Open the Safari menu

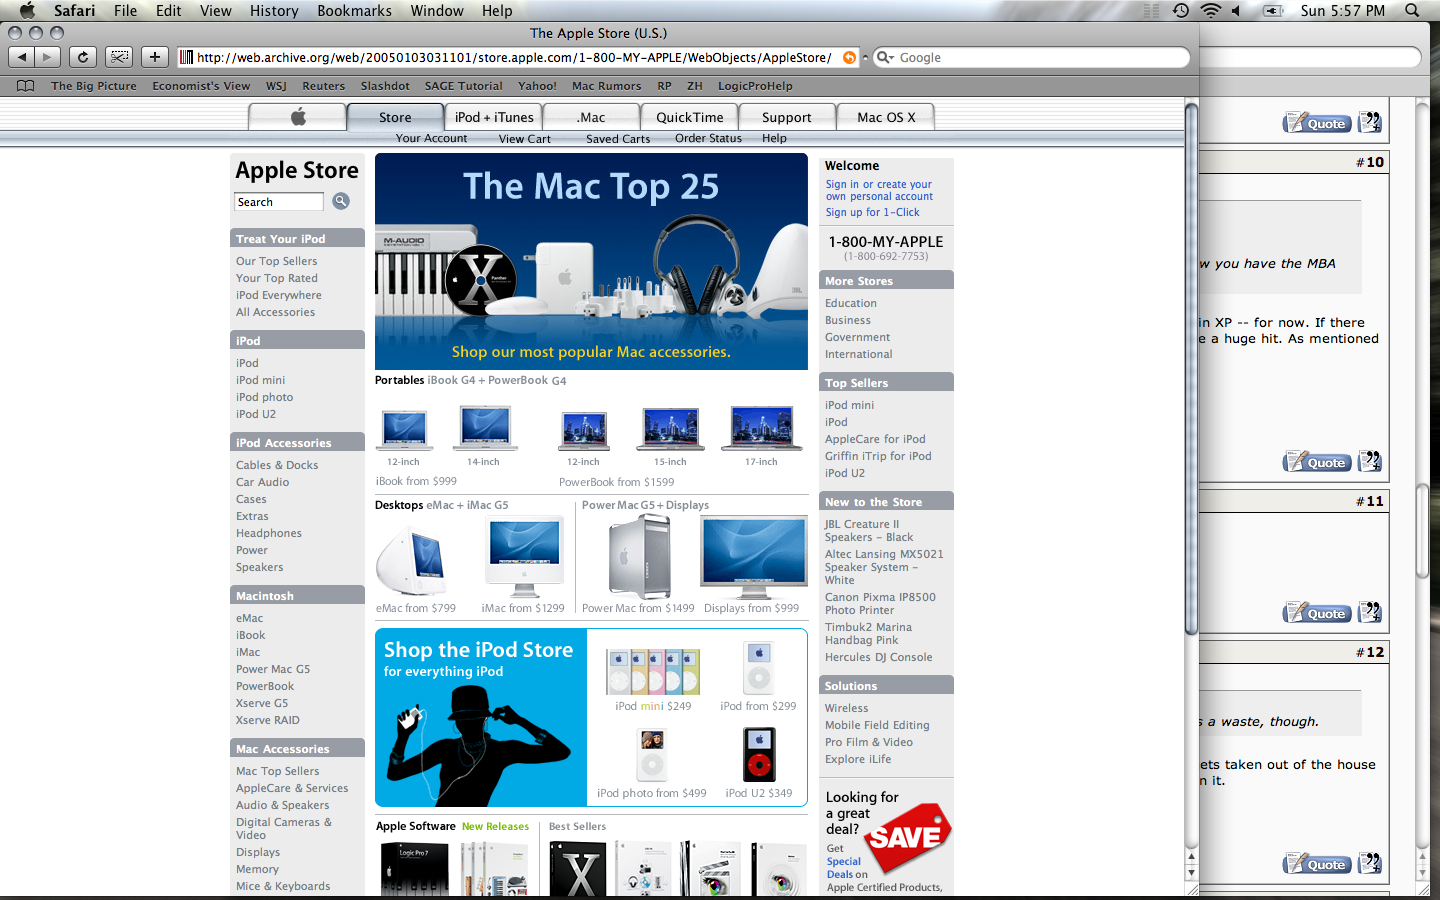pos(74,11)
